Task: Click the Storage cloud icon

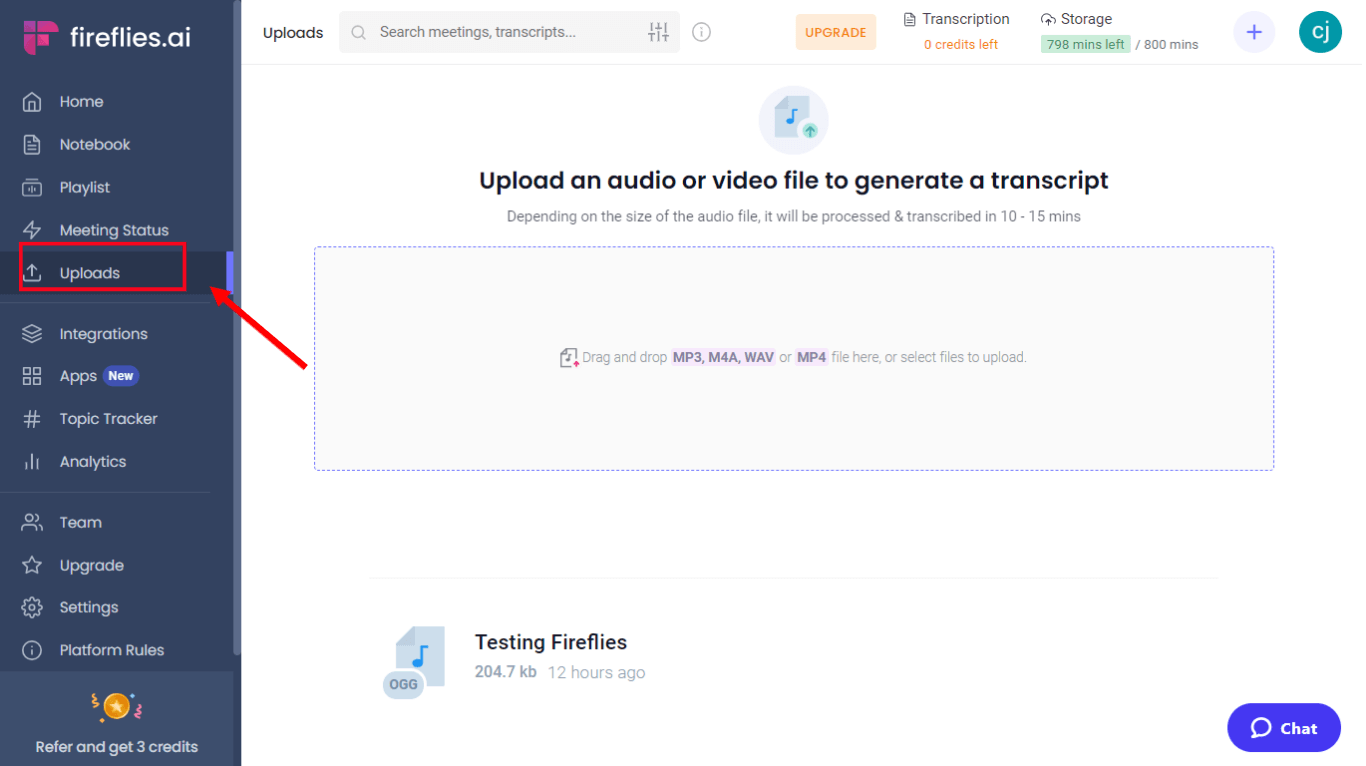Action: [1048, 19]
